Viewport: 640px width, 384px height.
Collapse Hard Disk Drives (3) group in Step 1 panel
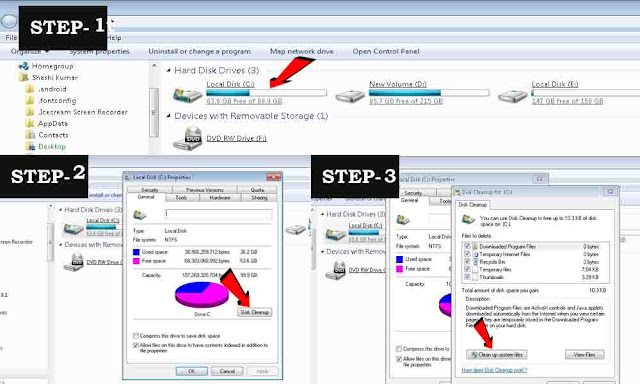(x=169, y=71)
